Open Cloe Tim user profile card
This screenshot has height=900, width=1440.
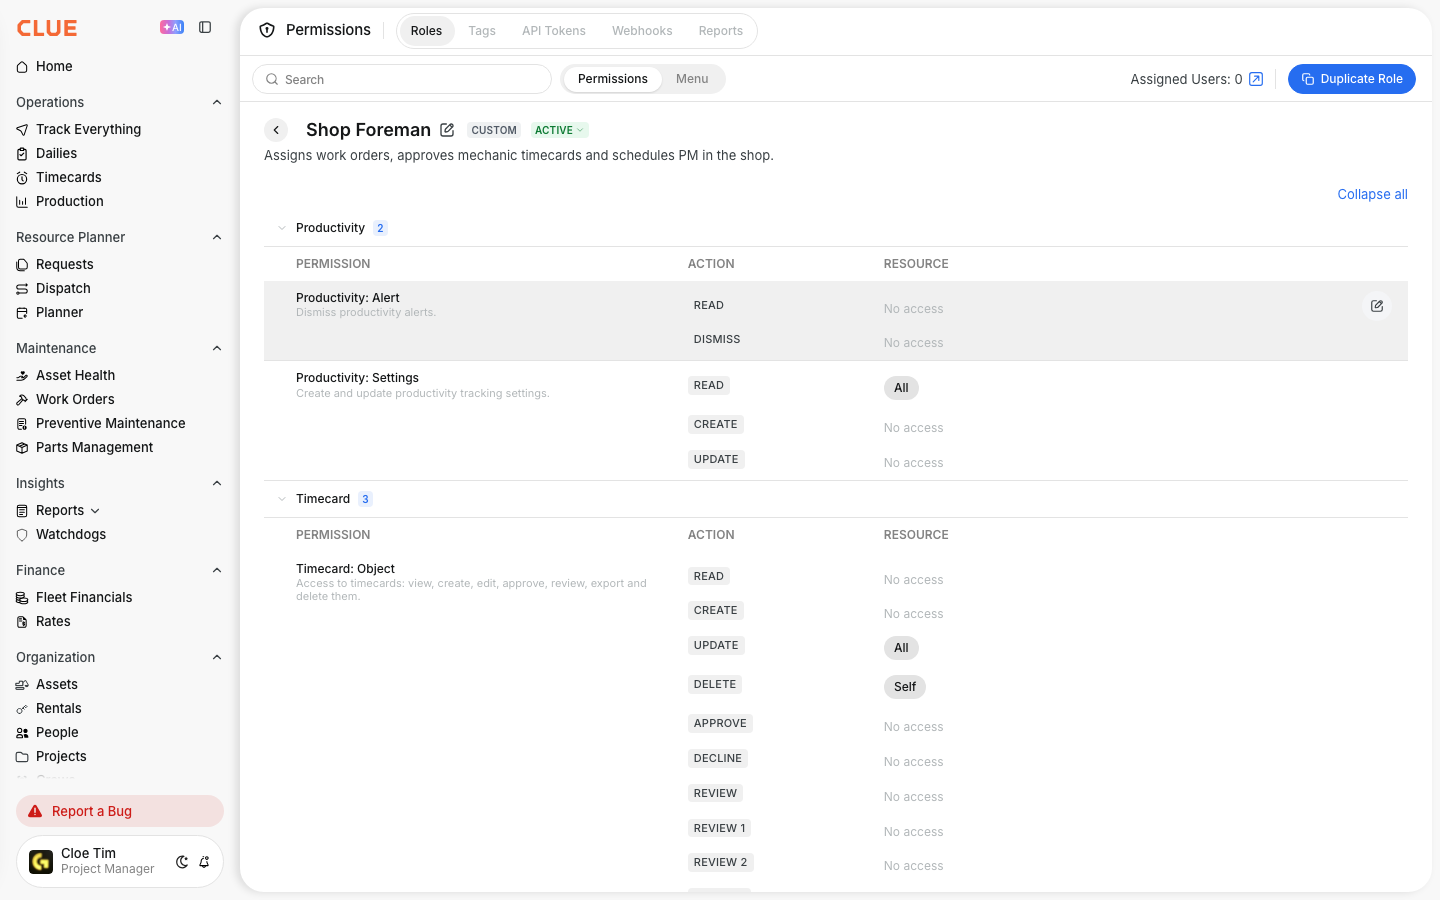[x=120, y=861]
